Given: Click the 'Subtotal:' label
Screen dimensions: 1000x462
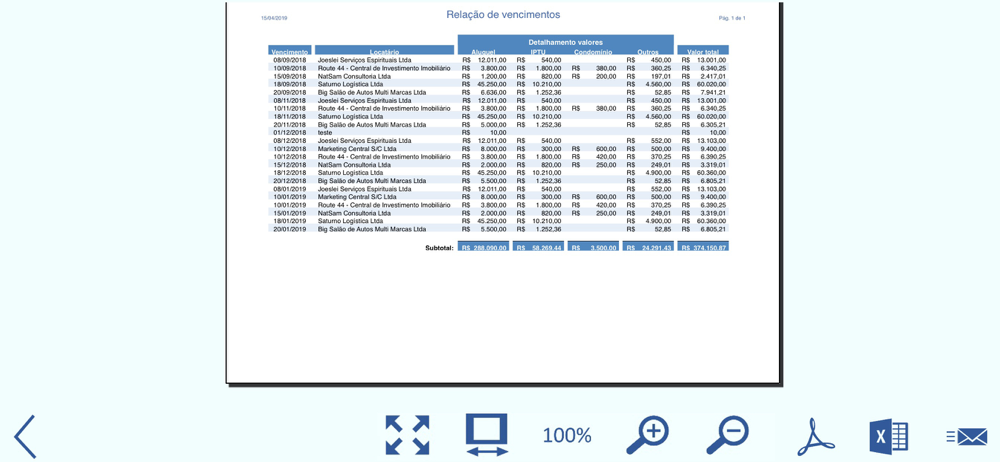Looking at the screenshot, I should click(439, 248).
